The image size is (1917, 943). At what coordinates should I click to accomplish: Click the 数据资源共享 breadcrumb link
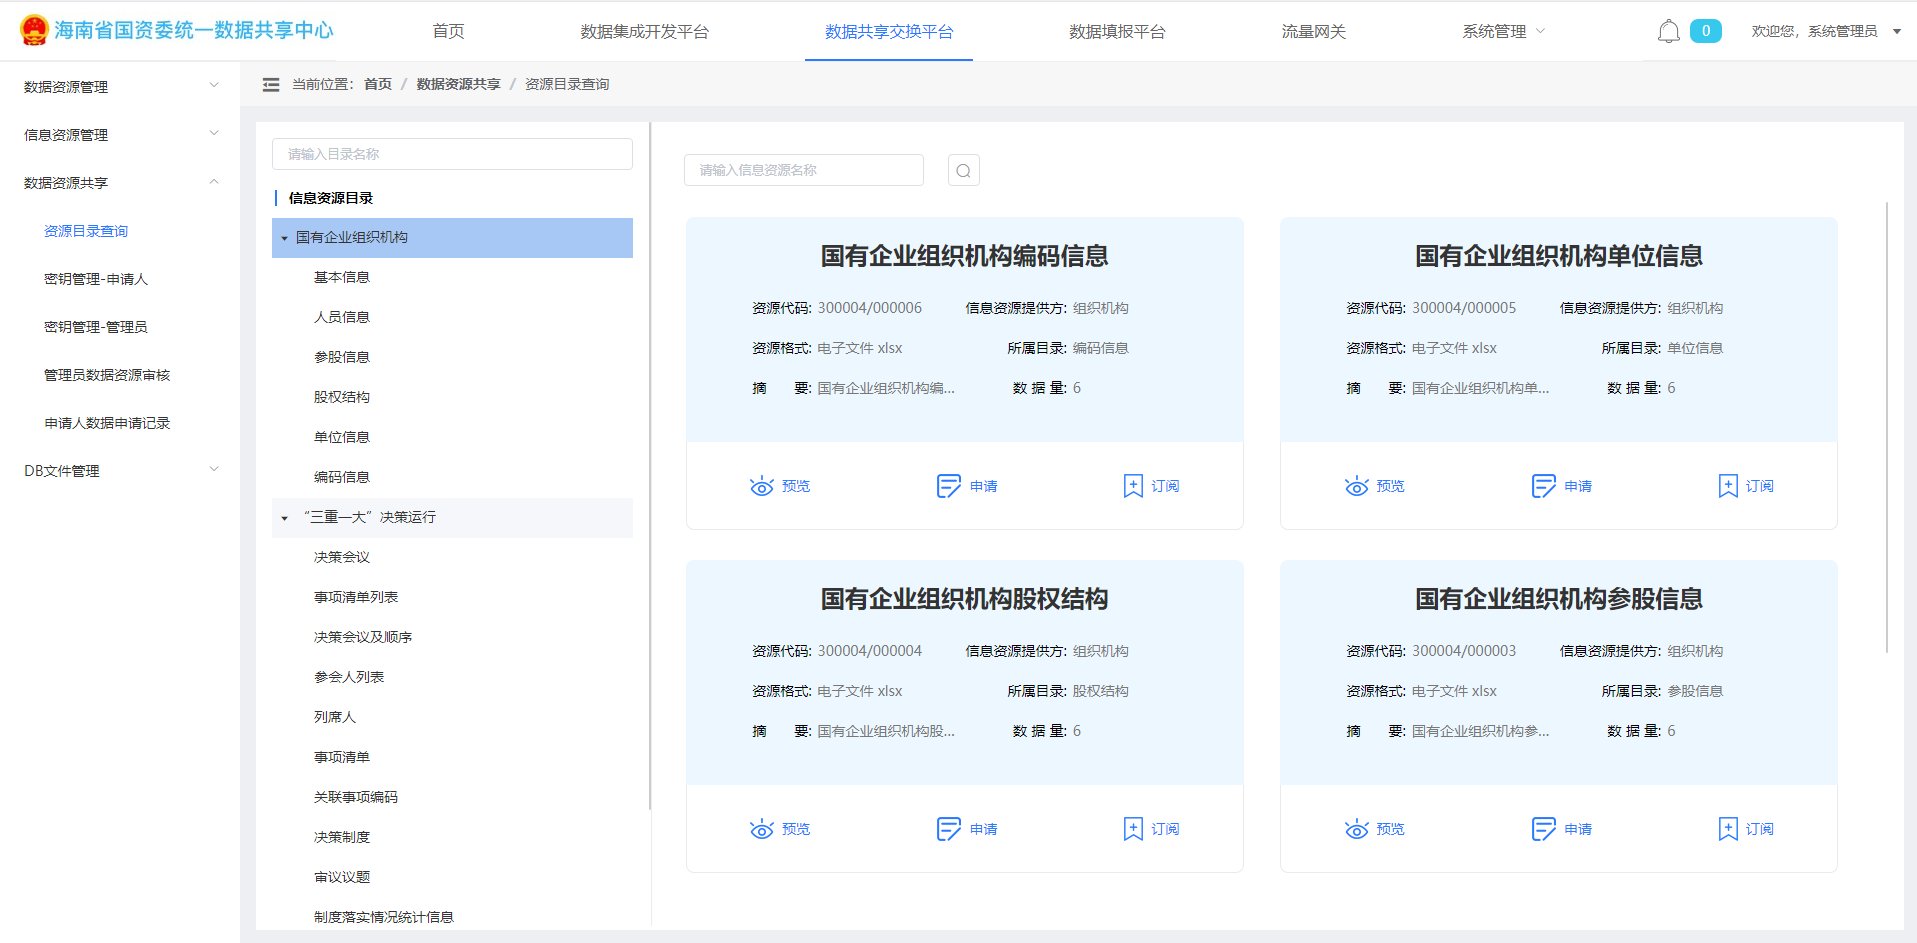[459, 85]
